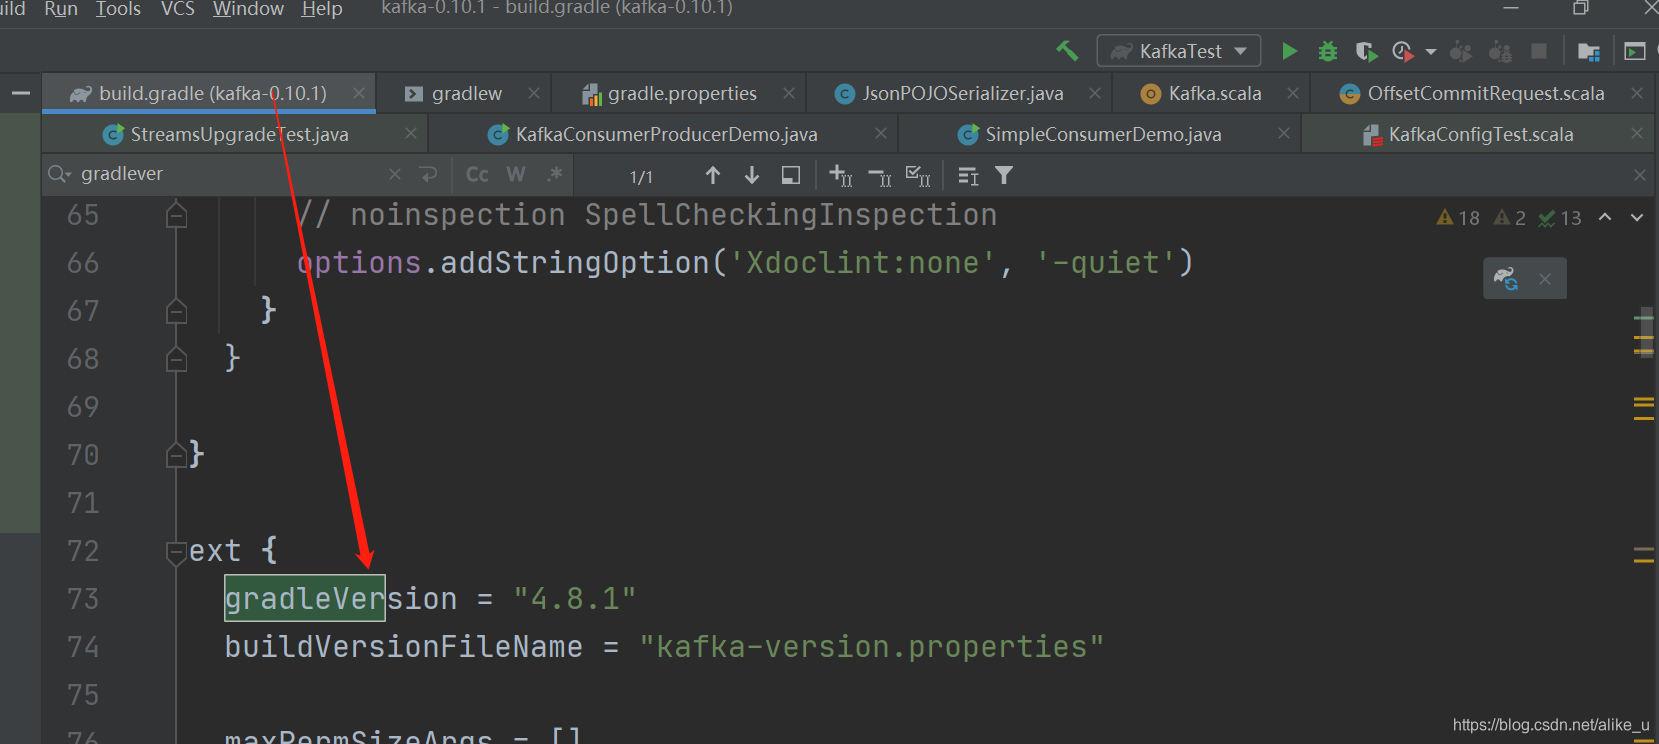Image resolution: width=1659 pixels, height=744 pixels.
Task: Open the SimpleConsumerDemo.java tab
Action: (1102, 134)
